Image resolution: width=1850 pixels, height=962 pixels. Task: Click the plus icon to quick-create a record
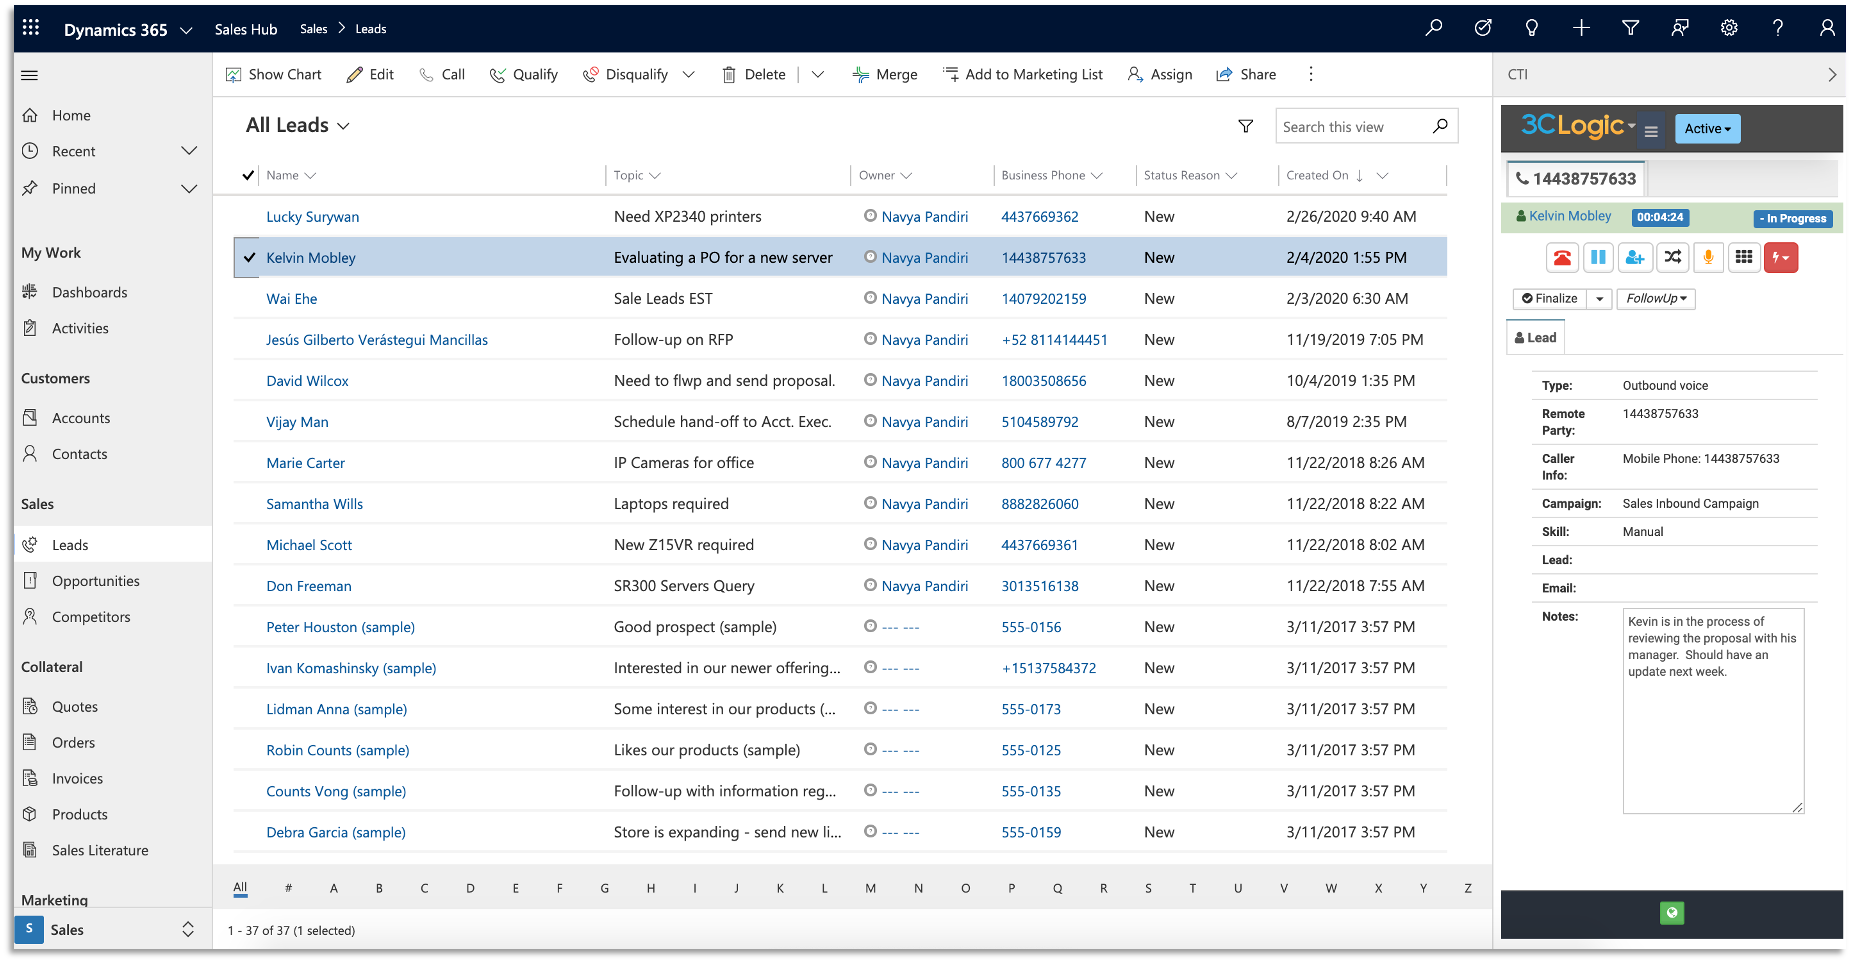(x=1581, y=28)
